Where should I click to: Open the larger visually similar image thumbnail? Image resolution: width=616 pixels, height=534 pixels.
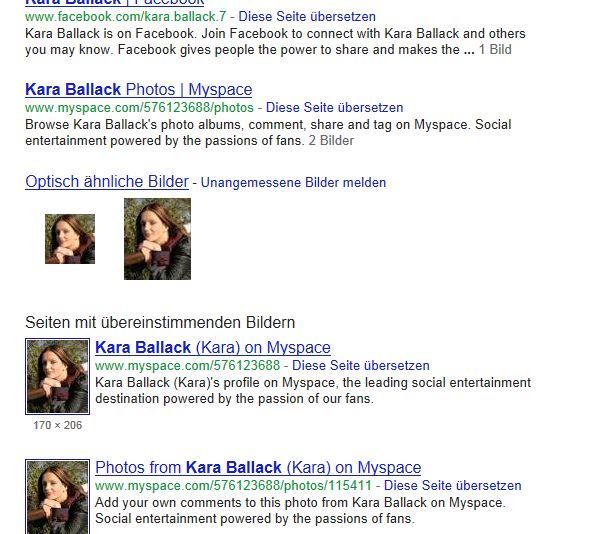(x=158, y=239)
